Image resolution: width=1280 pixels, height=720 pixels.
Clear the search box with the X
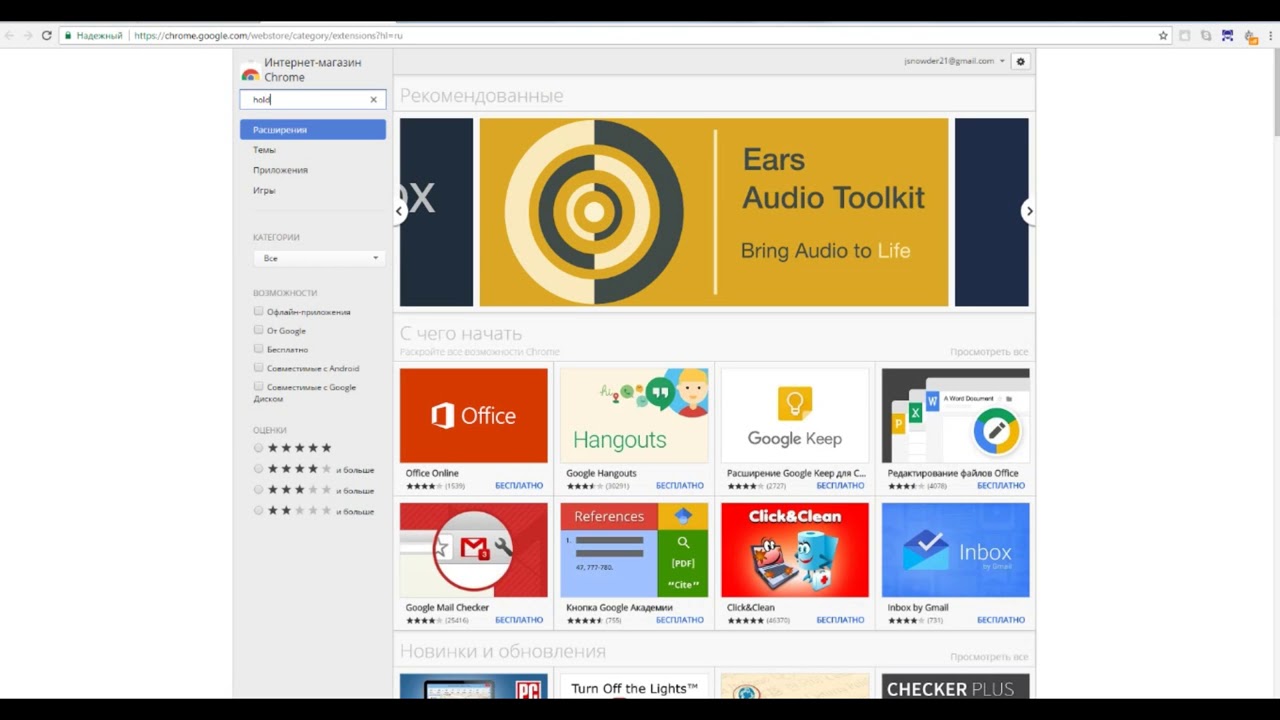(x=374, y=99)
